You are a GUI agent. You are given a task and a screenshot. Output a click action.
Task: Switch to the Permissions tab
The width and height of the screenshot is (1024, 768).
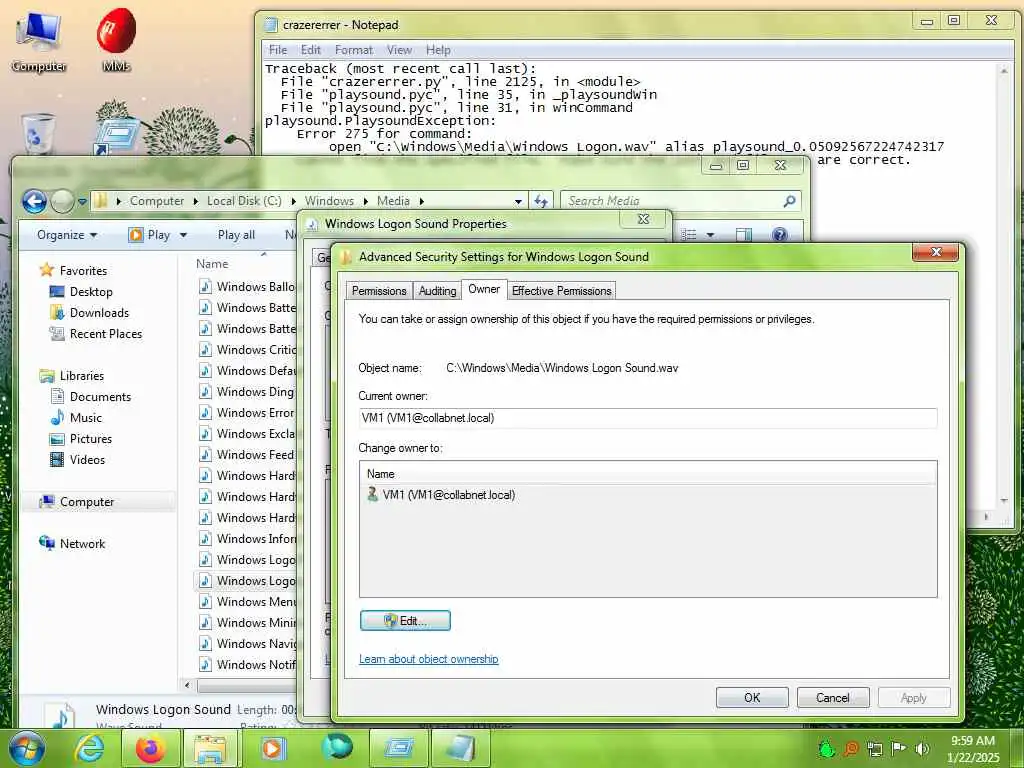pos(379,291)
